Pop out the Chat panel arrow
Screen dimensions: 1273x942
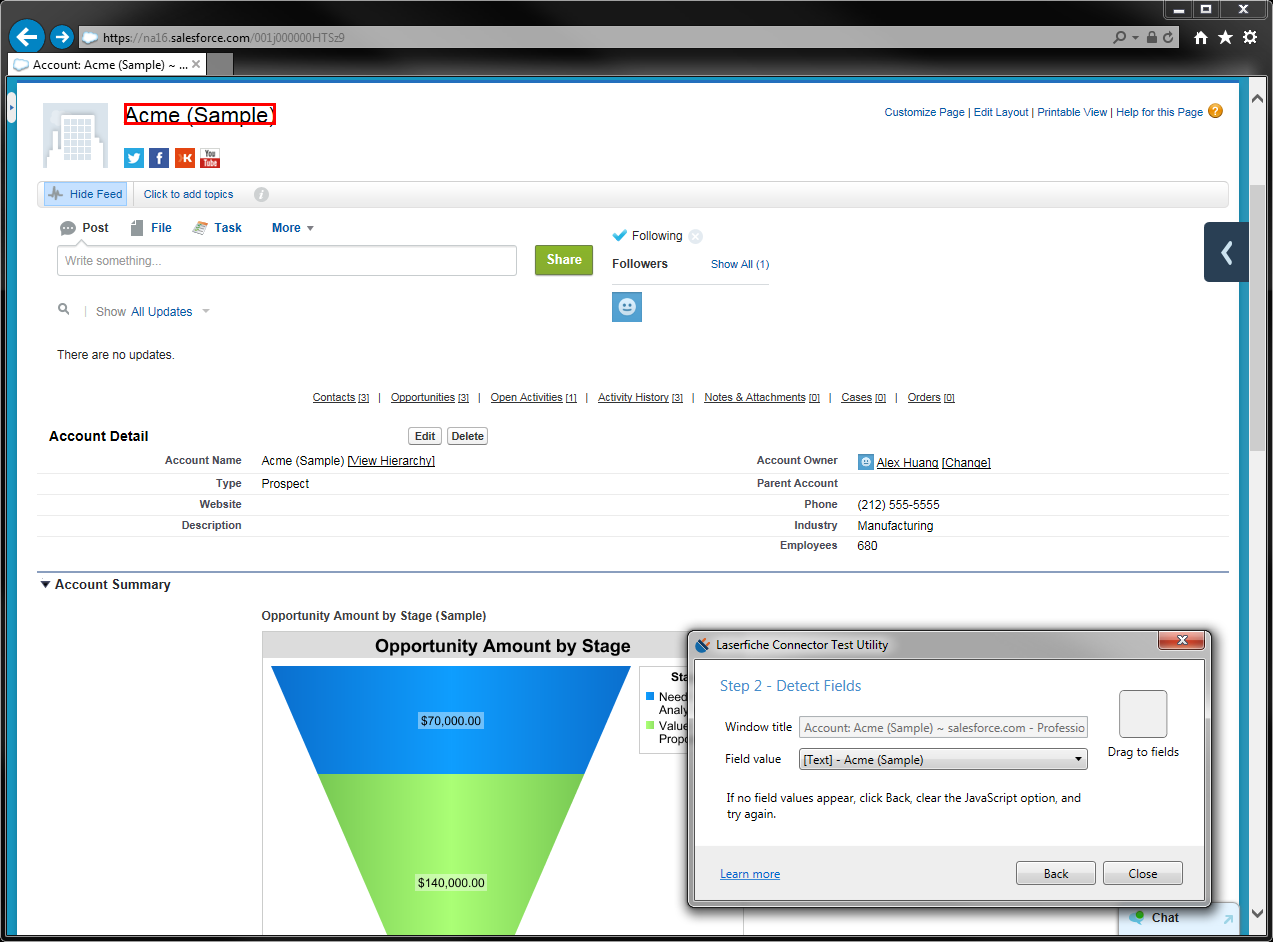pos(1227,917)
